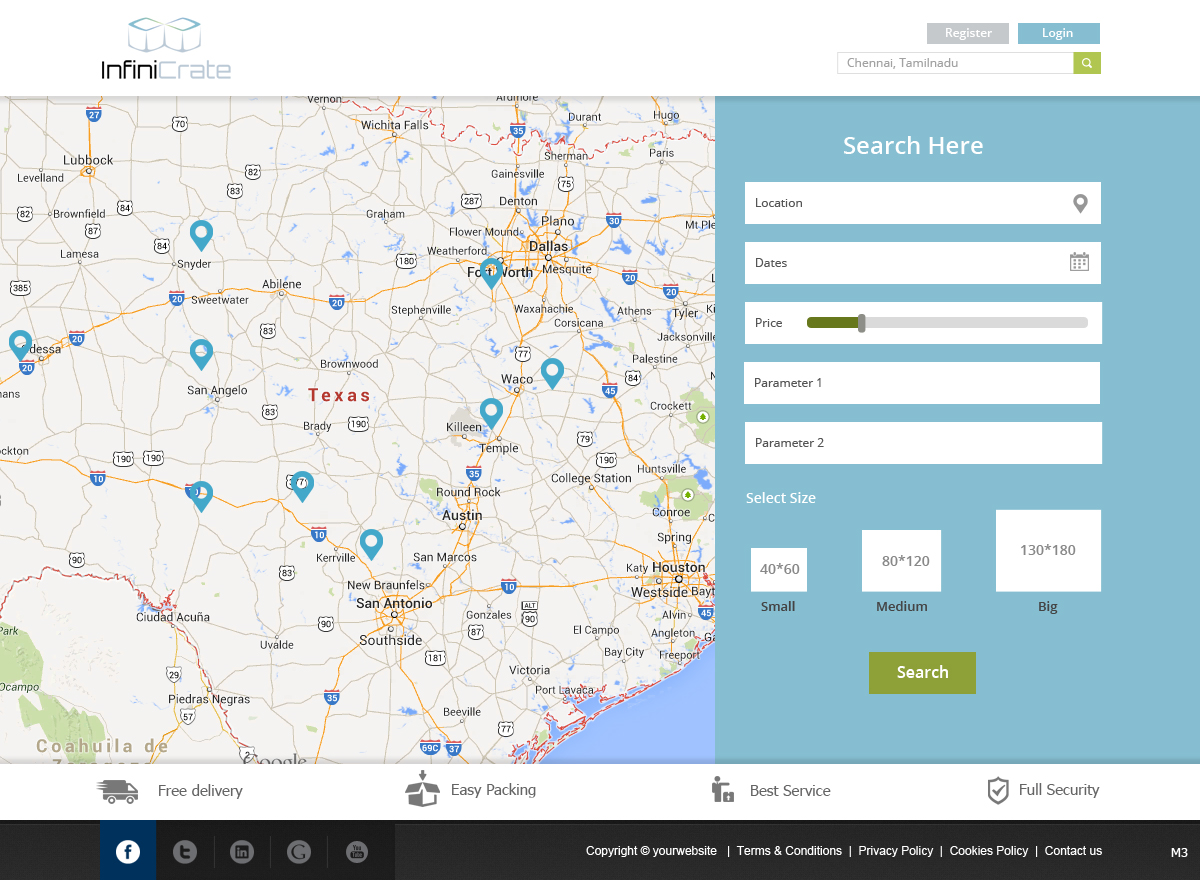This screenshot has width=1200, height=880.
Task: Click the Login button
Action: coord(1057,33)
